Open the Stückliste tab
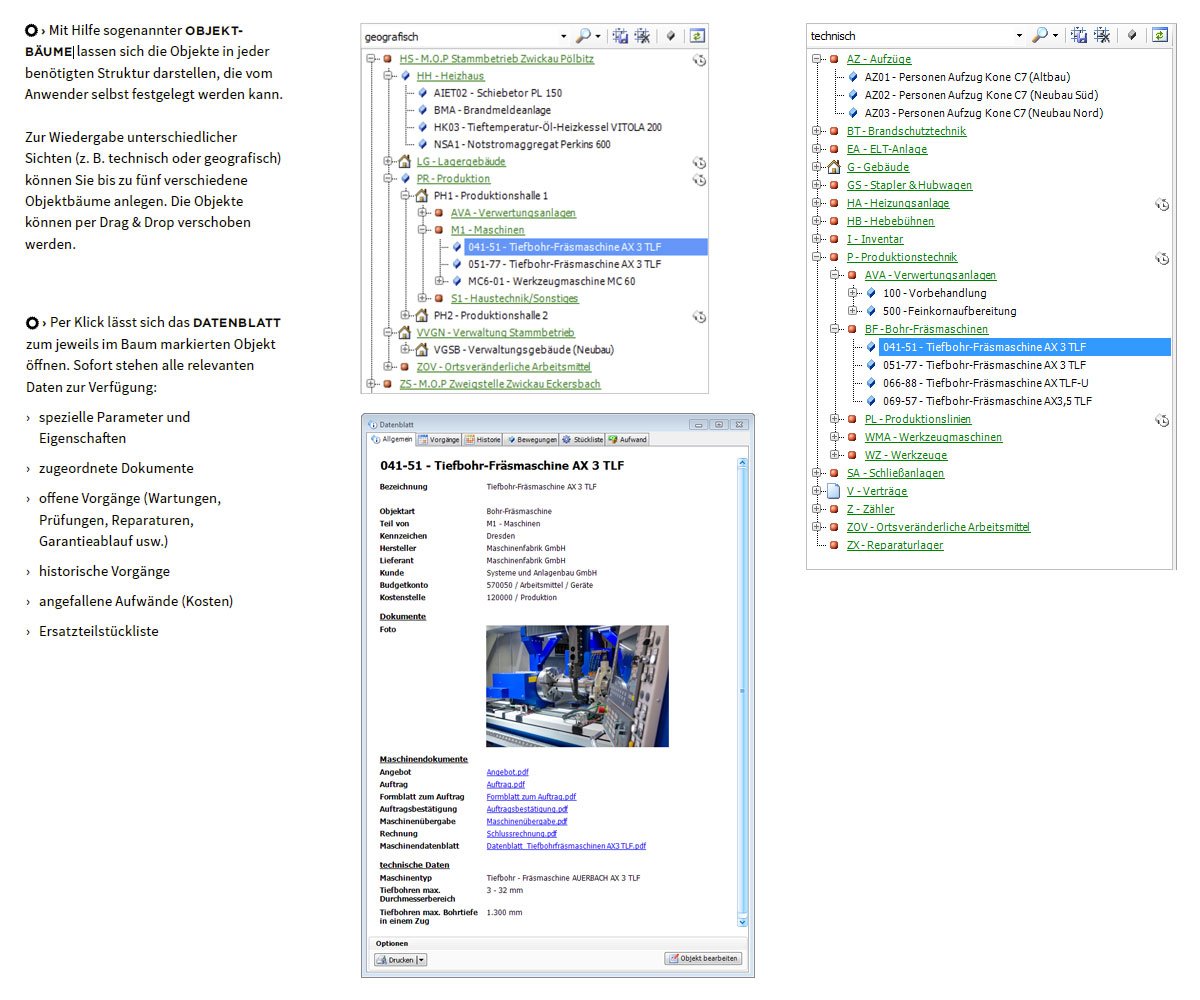This screenshot has height=1000, width=1200. (x=583, y=439)
